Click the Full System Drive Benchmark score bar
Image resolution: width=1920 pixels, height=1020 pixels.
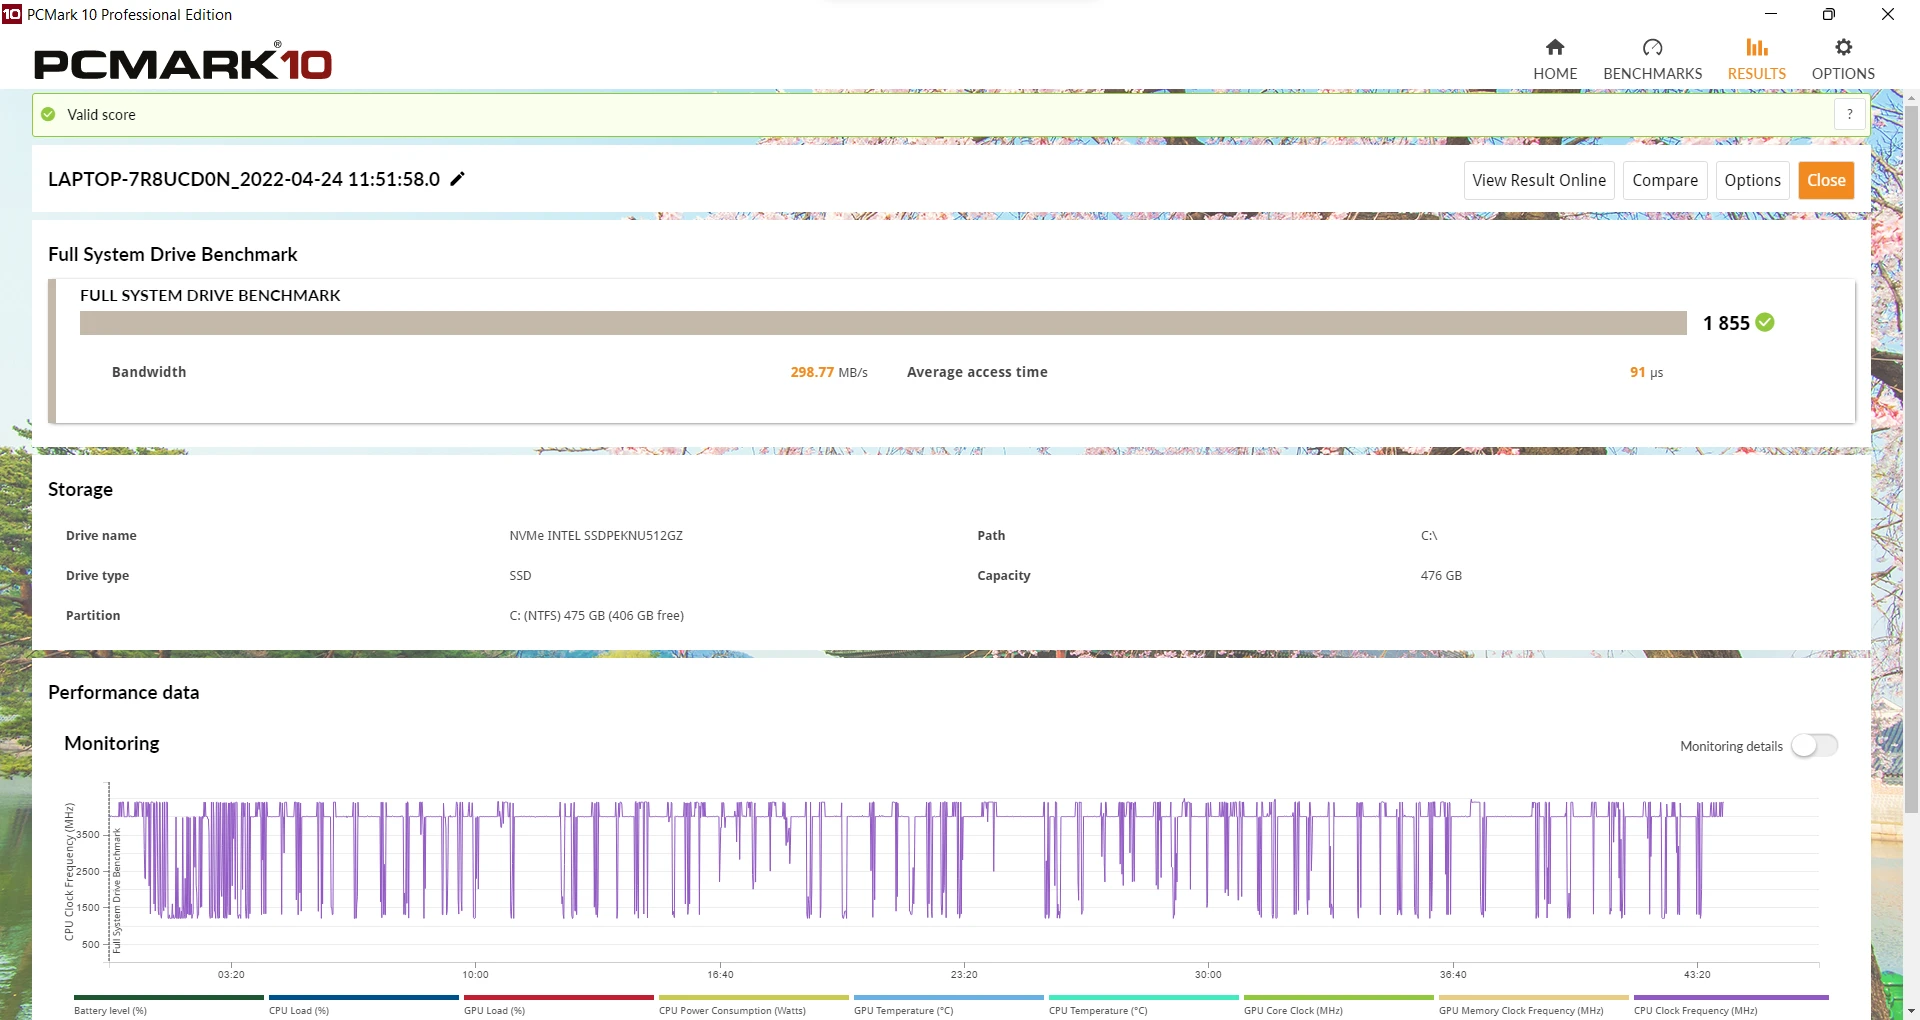tap(883, 323)
